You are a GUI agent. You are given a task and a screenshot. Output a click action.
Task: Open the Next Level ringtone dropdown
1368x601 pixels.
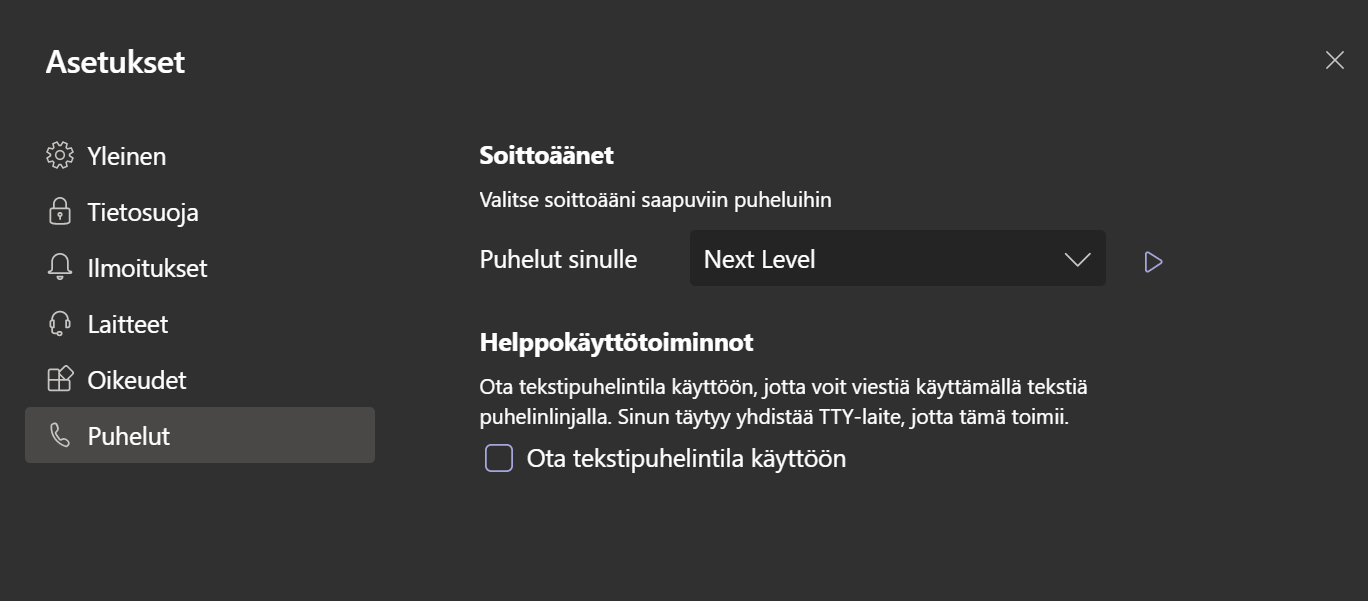[x=880, y=259]
